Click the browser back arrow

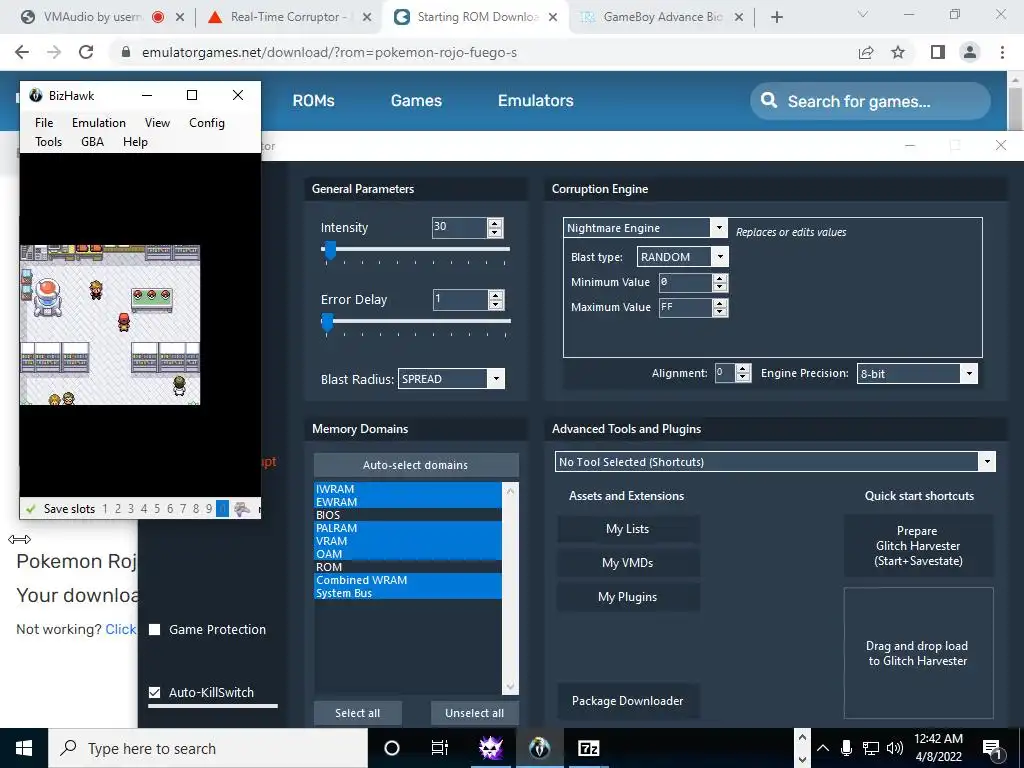click(x=22, y=52)
